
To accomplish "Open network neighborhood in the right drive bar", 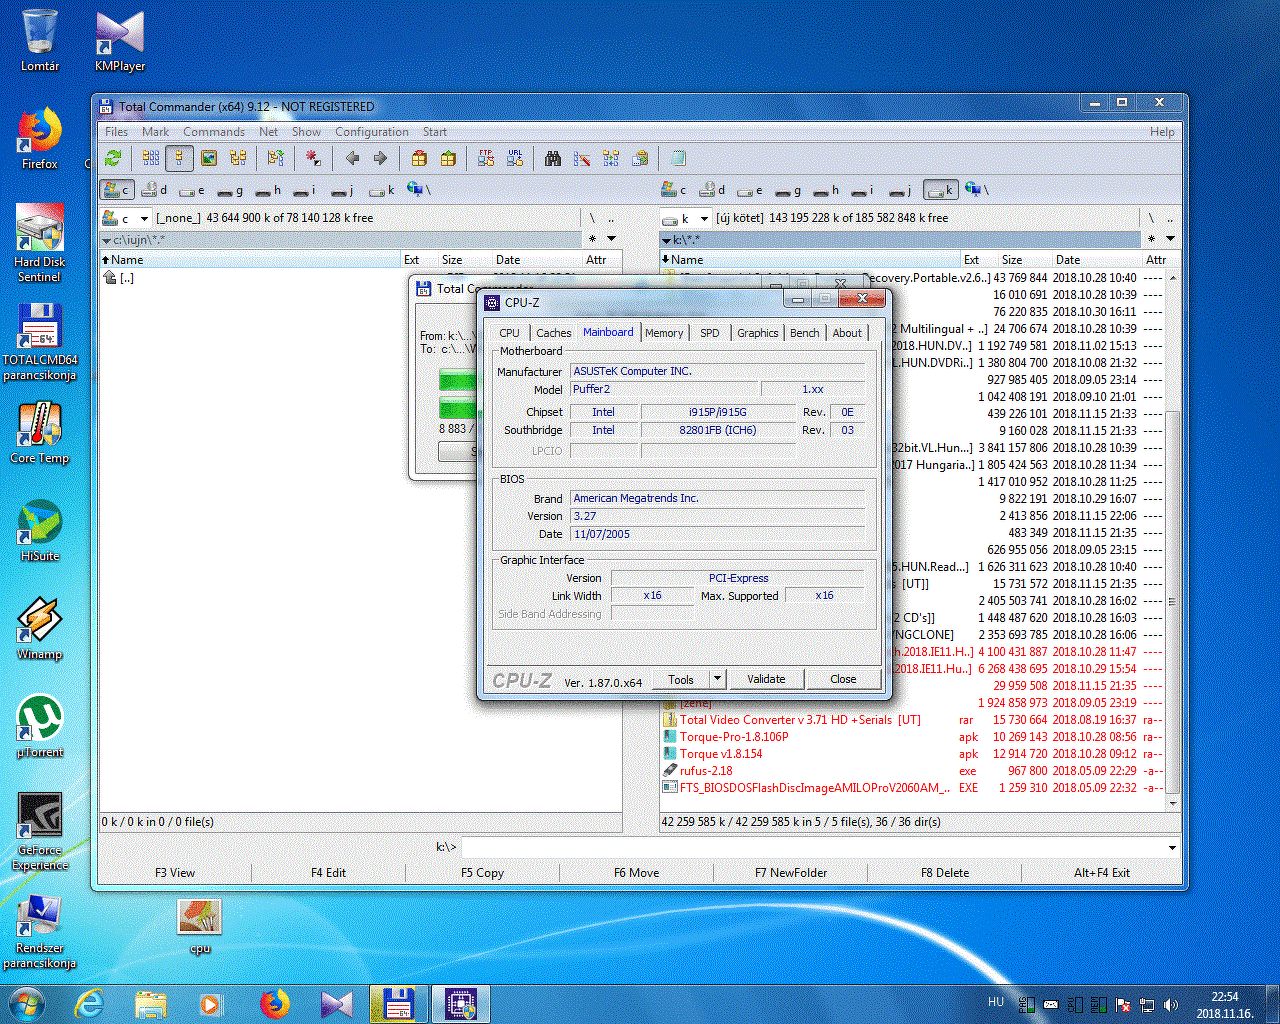I will pos(976,189).
